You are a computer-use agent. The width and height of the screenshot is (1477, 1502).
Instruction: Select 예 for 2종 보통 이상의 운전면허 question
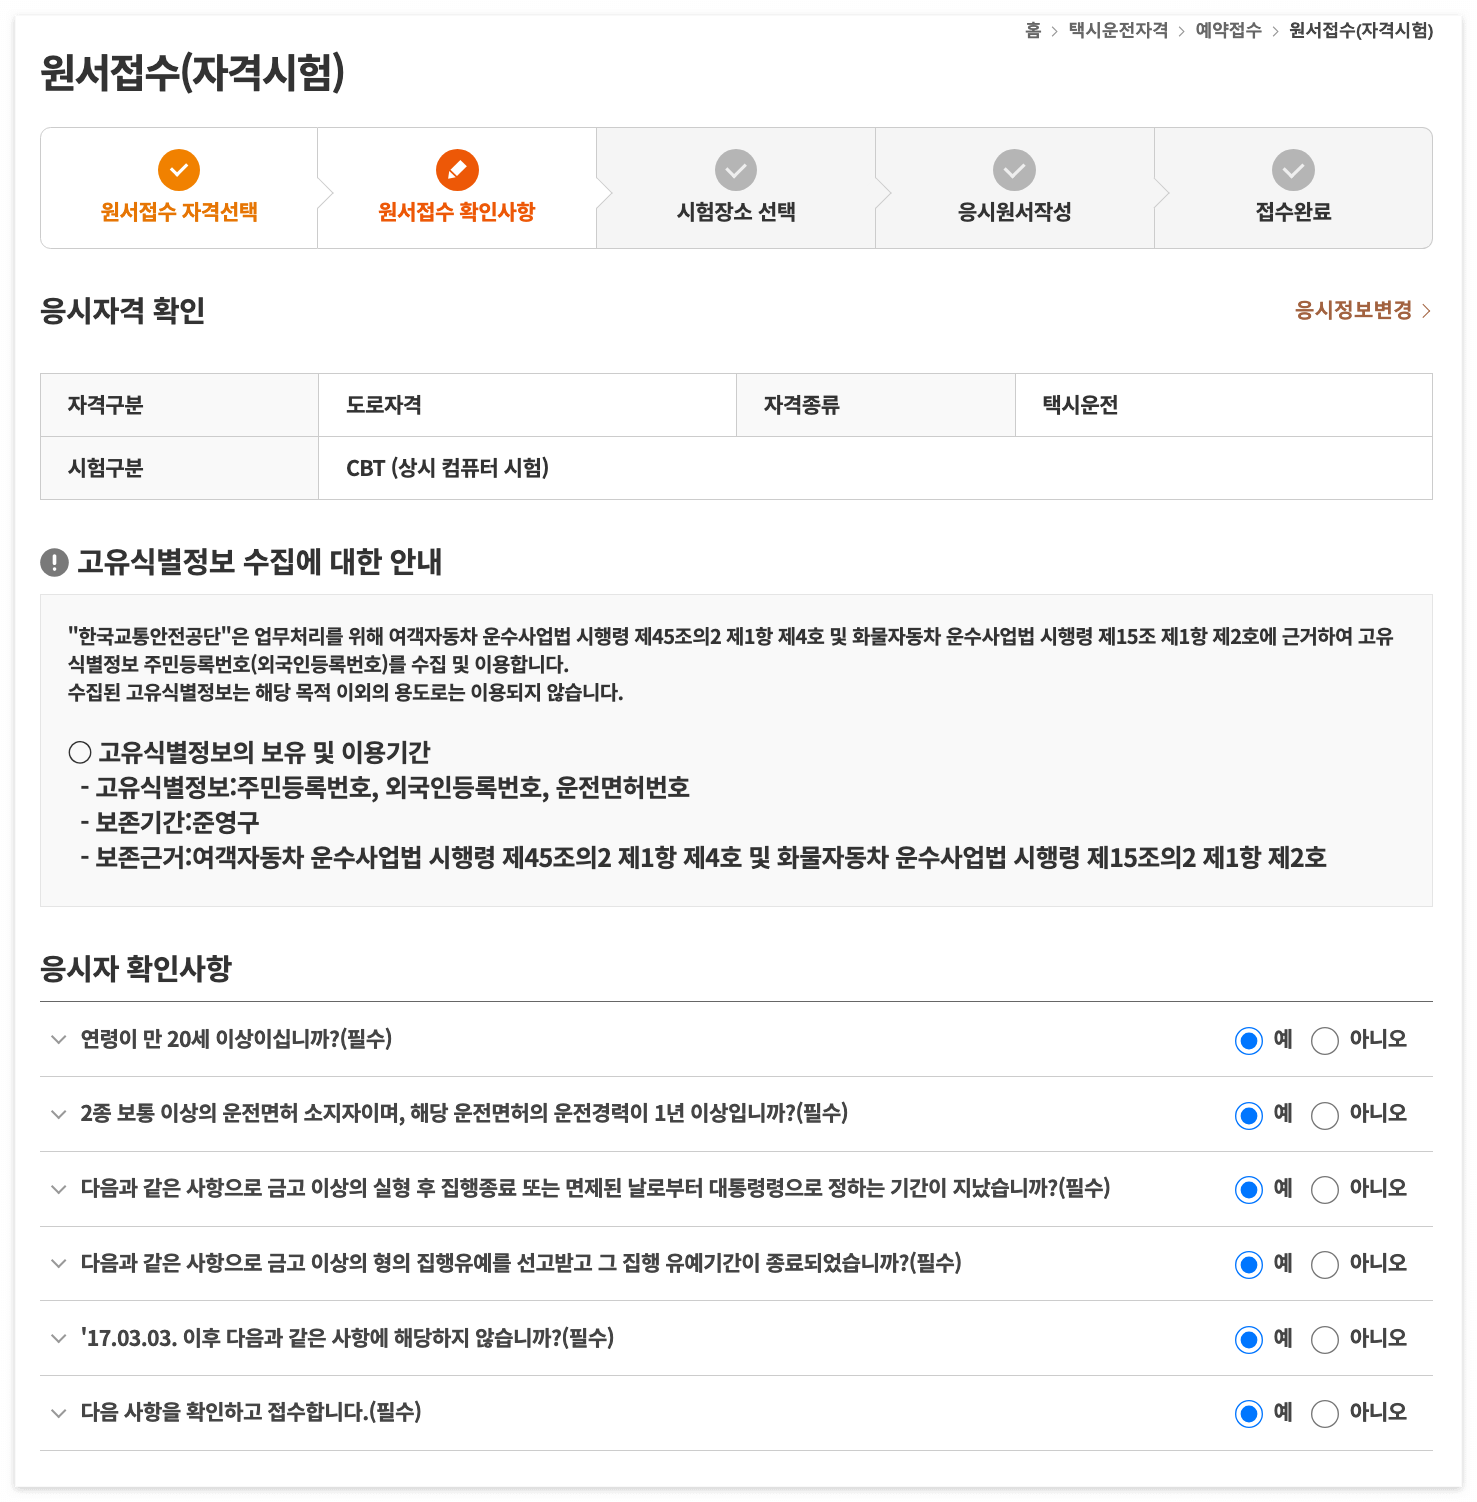(1249, 1115)
